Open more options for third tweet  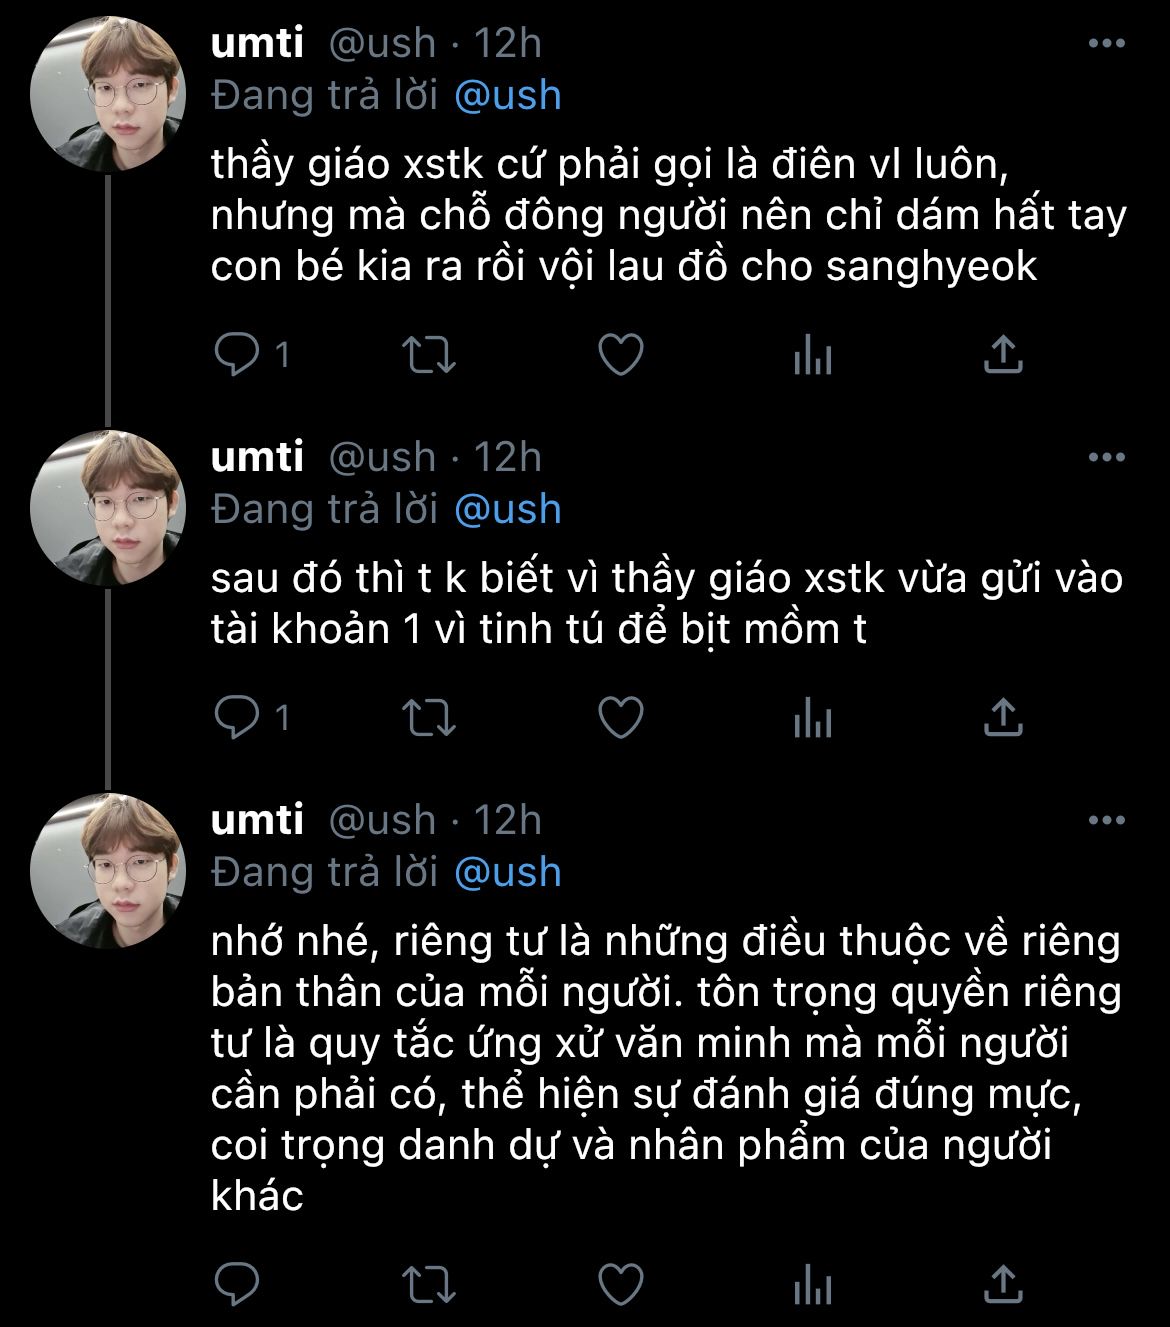(1106, 821)
